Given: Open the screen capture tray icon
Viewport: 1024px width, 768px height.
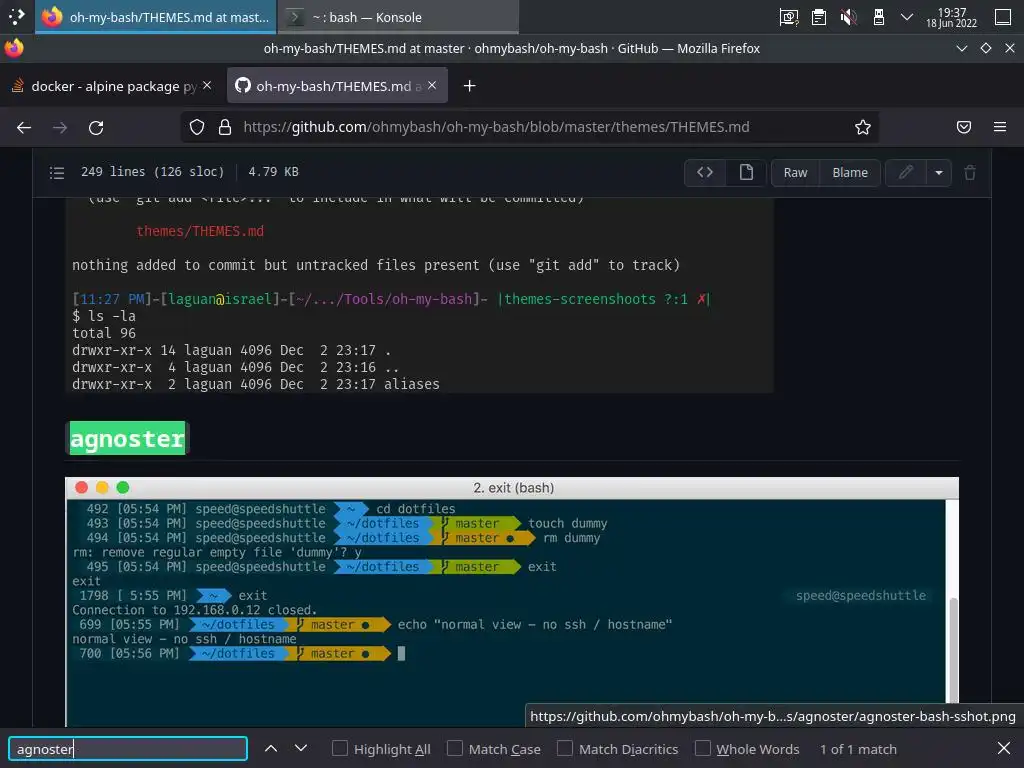Looking at the screenshot, I should pos(789,17).
